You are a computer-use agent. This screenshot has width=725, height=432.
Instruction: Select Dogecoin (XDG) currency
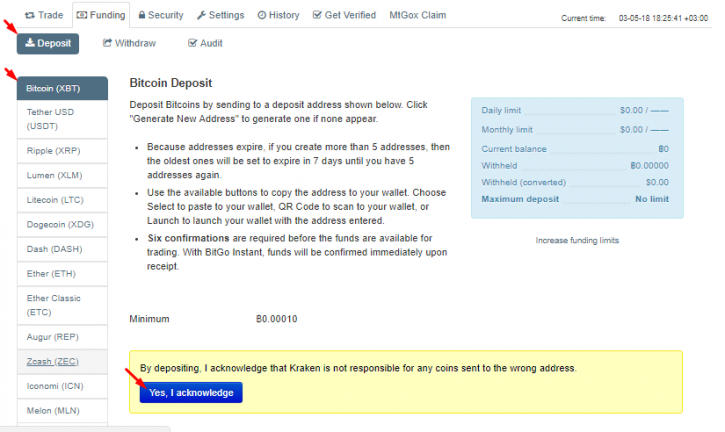62,224
